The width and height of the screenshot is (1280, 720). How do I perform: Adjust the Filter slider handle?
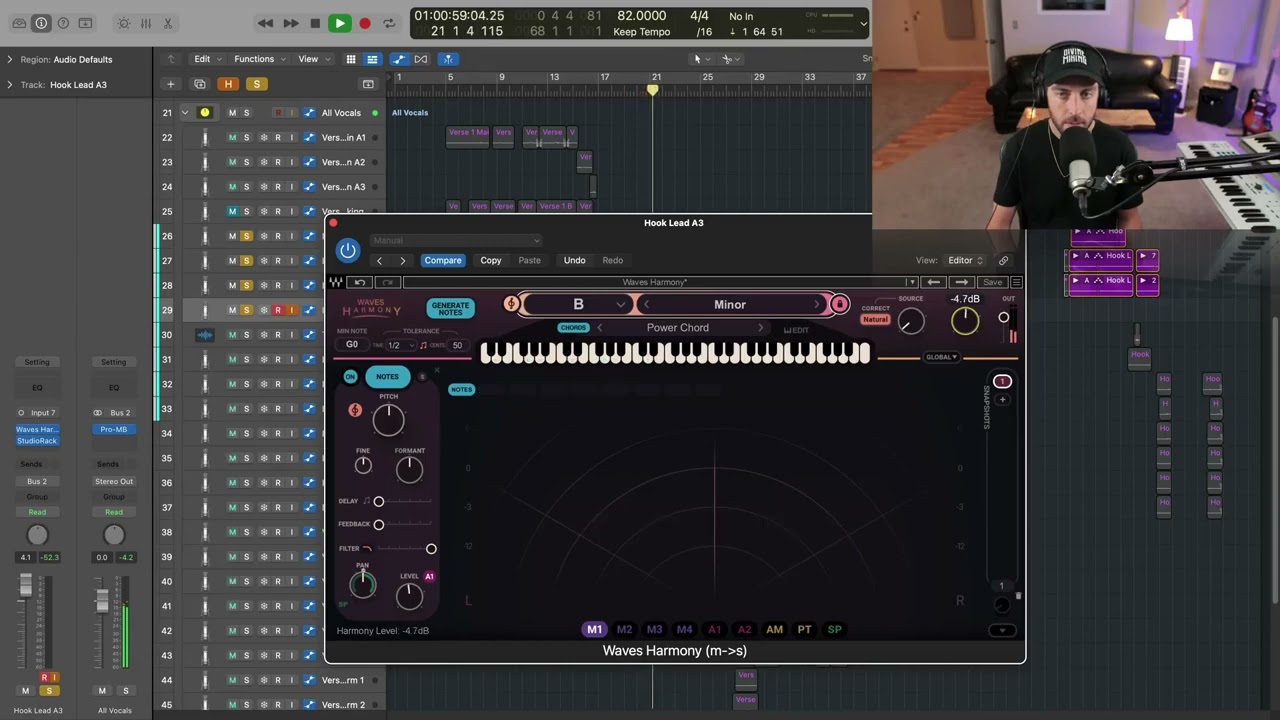tap(431, 548)
